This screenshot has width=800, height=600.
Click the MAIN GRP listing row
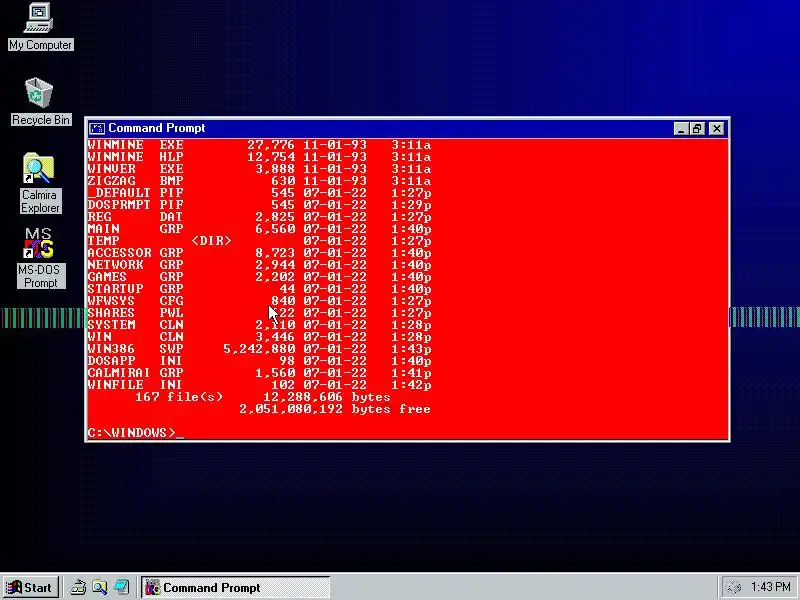[259, 229]
